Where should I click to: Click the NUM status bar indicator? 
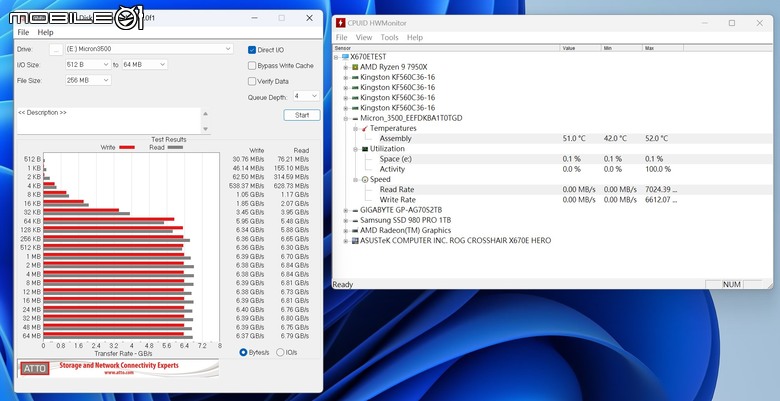732,285
